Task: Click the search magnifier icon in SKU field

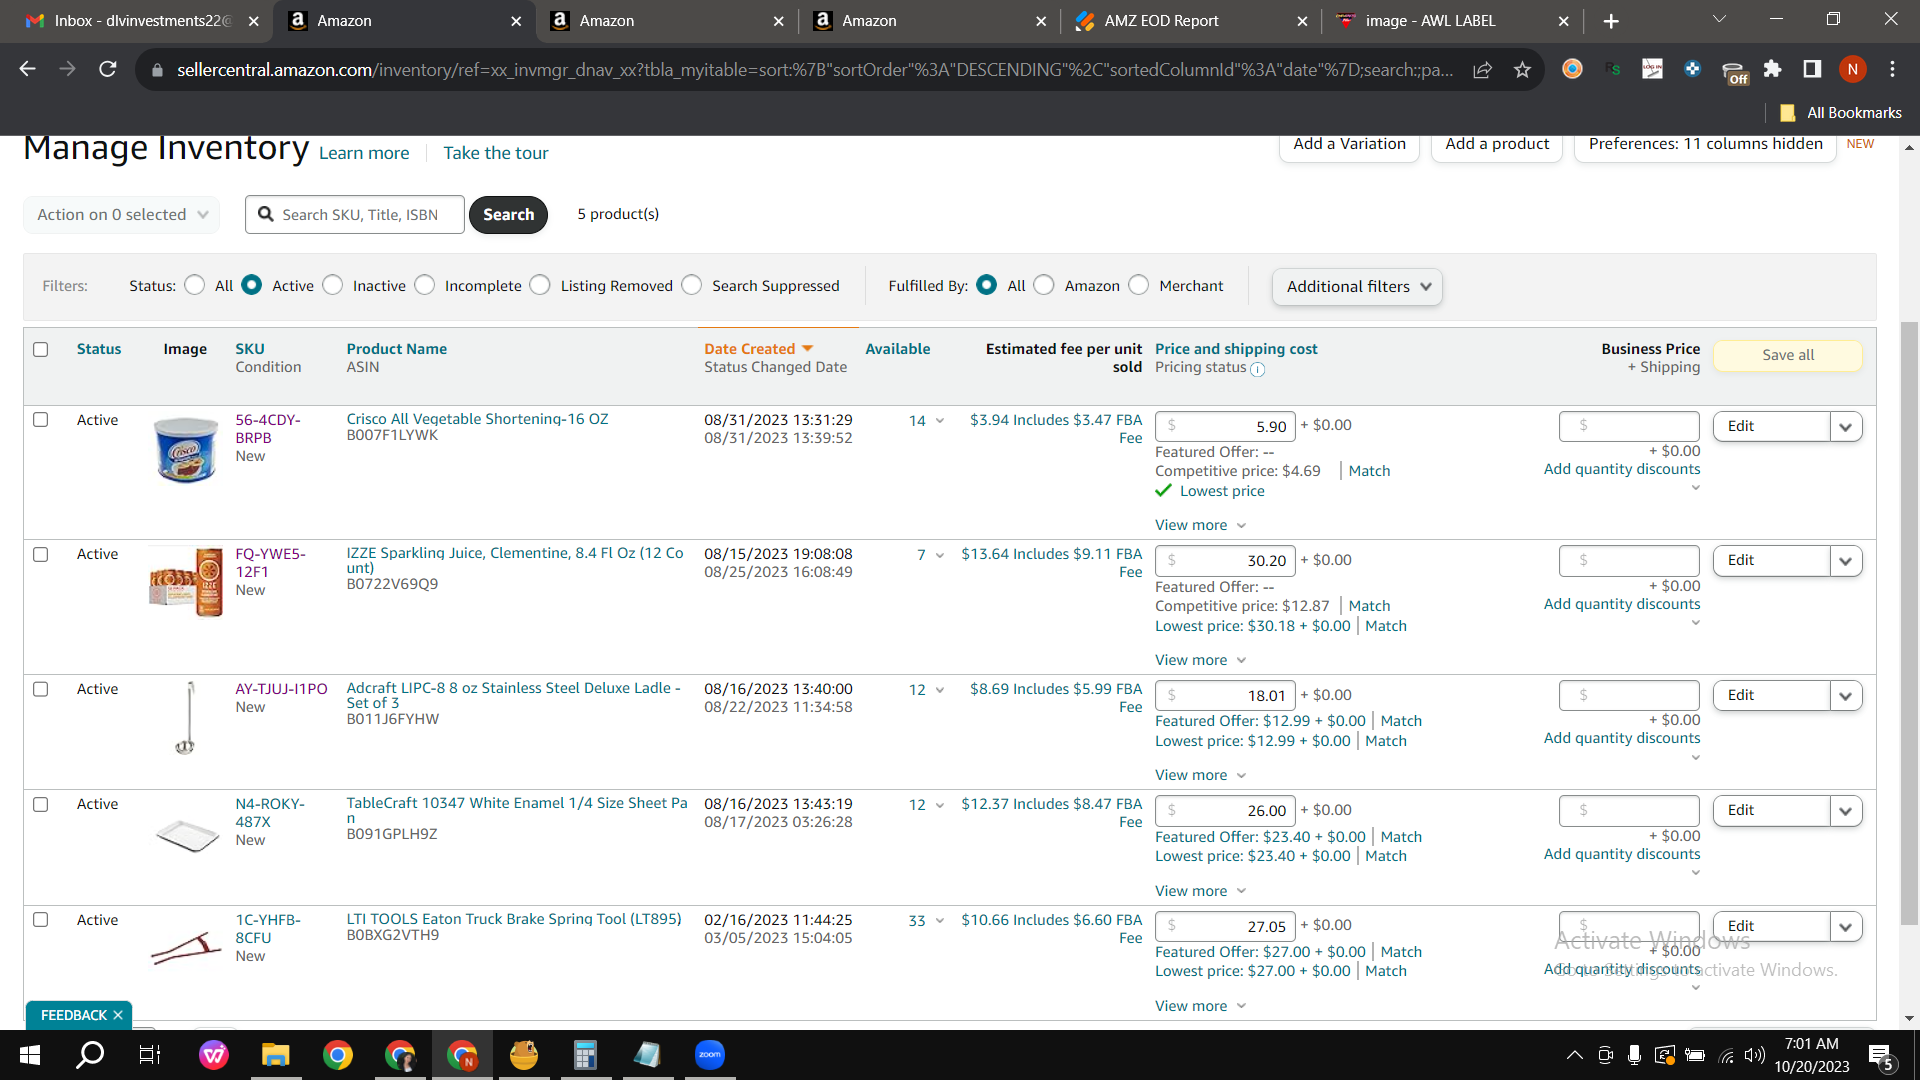Action: click(266, 214)
